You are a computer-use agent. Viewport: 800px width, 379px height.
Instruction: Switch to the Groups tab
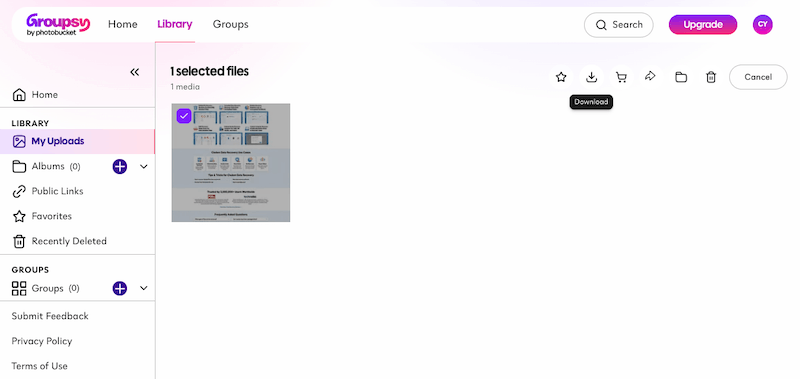pos(231,24)
